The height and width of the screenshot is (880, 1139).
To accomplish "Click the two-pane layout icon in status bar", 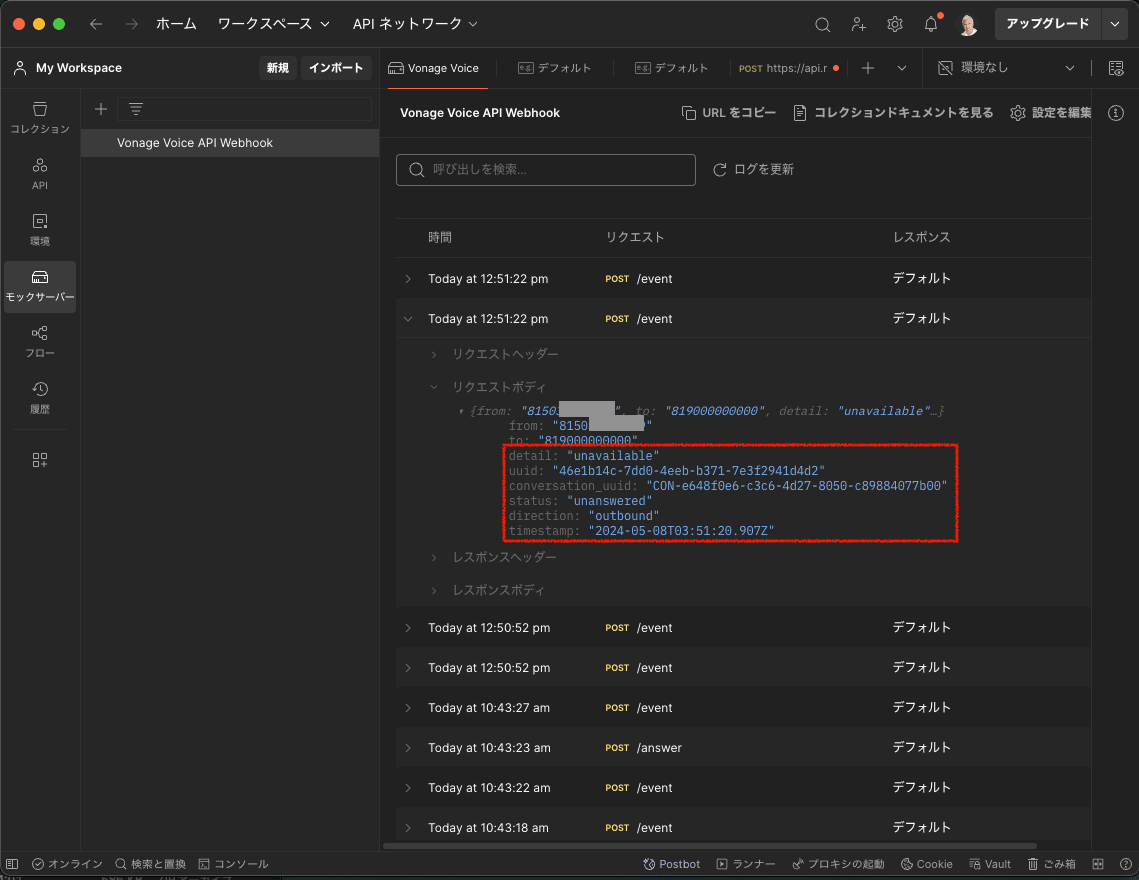I will pyautogui.click(x=1098, y=864).
